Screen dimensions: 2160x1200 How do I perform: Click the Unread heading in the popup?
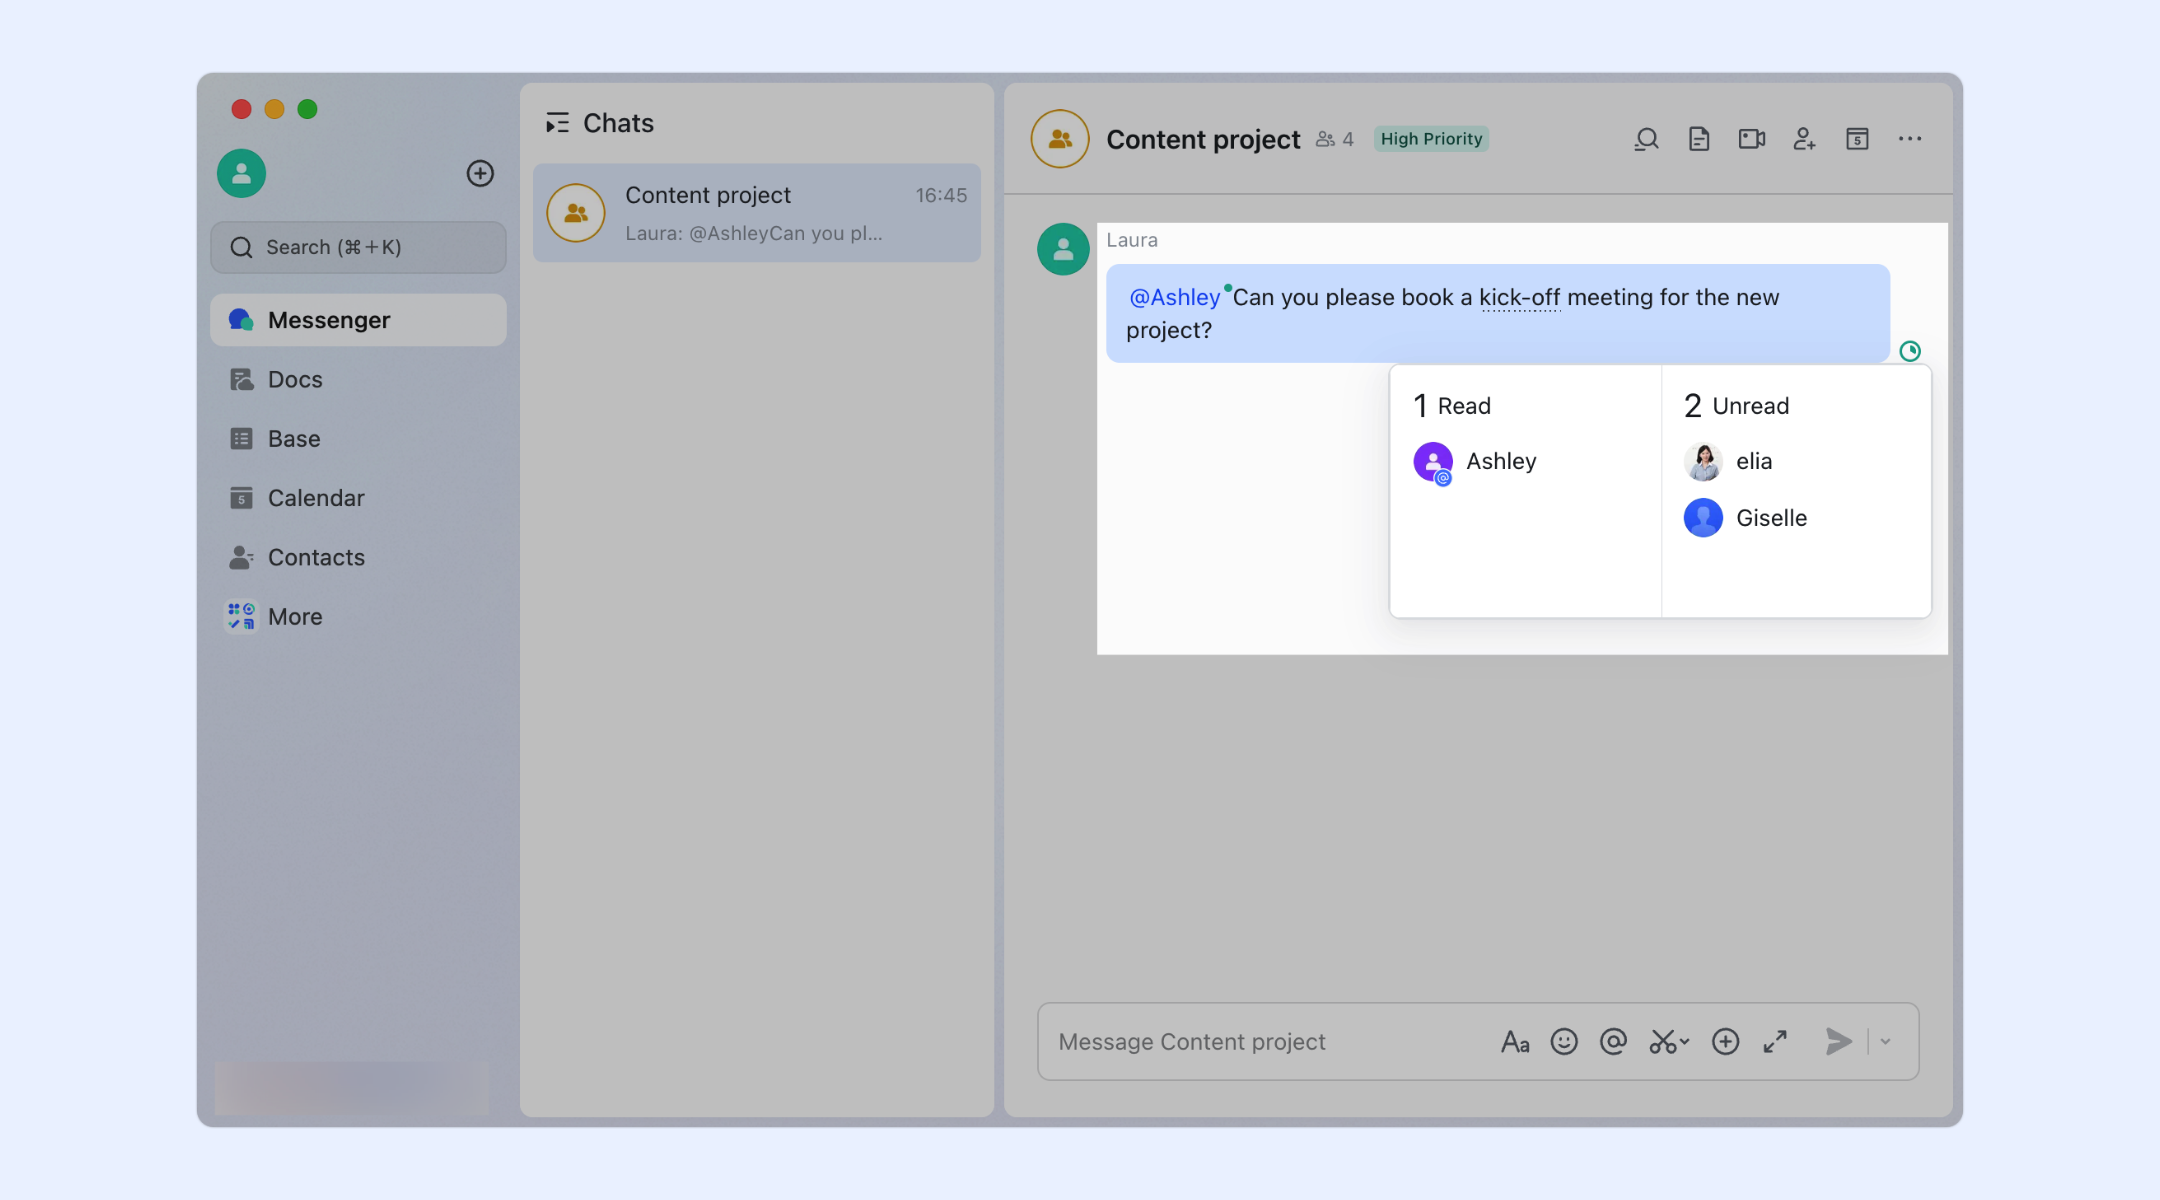(1737, 406)
